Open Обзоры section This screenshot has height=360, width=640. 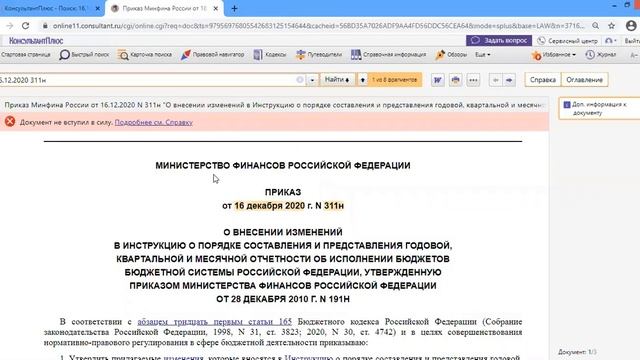(x=451, y=55)
